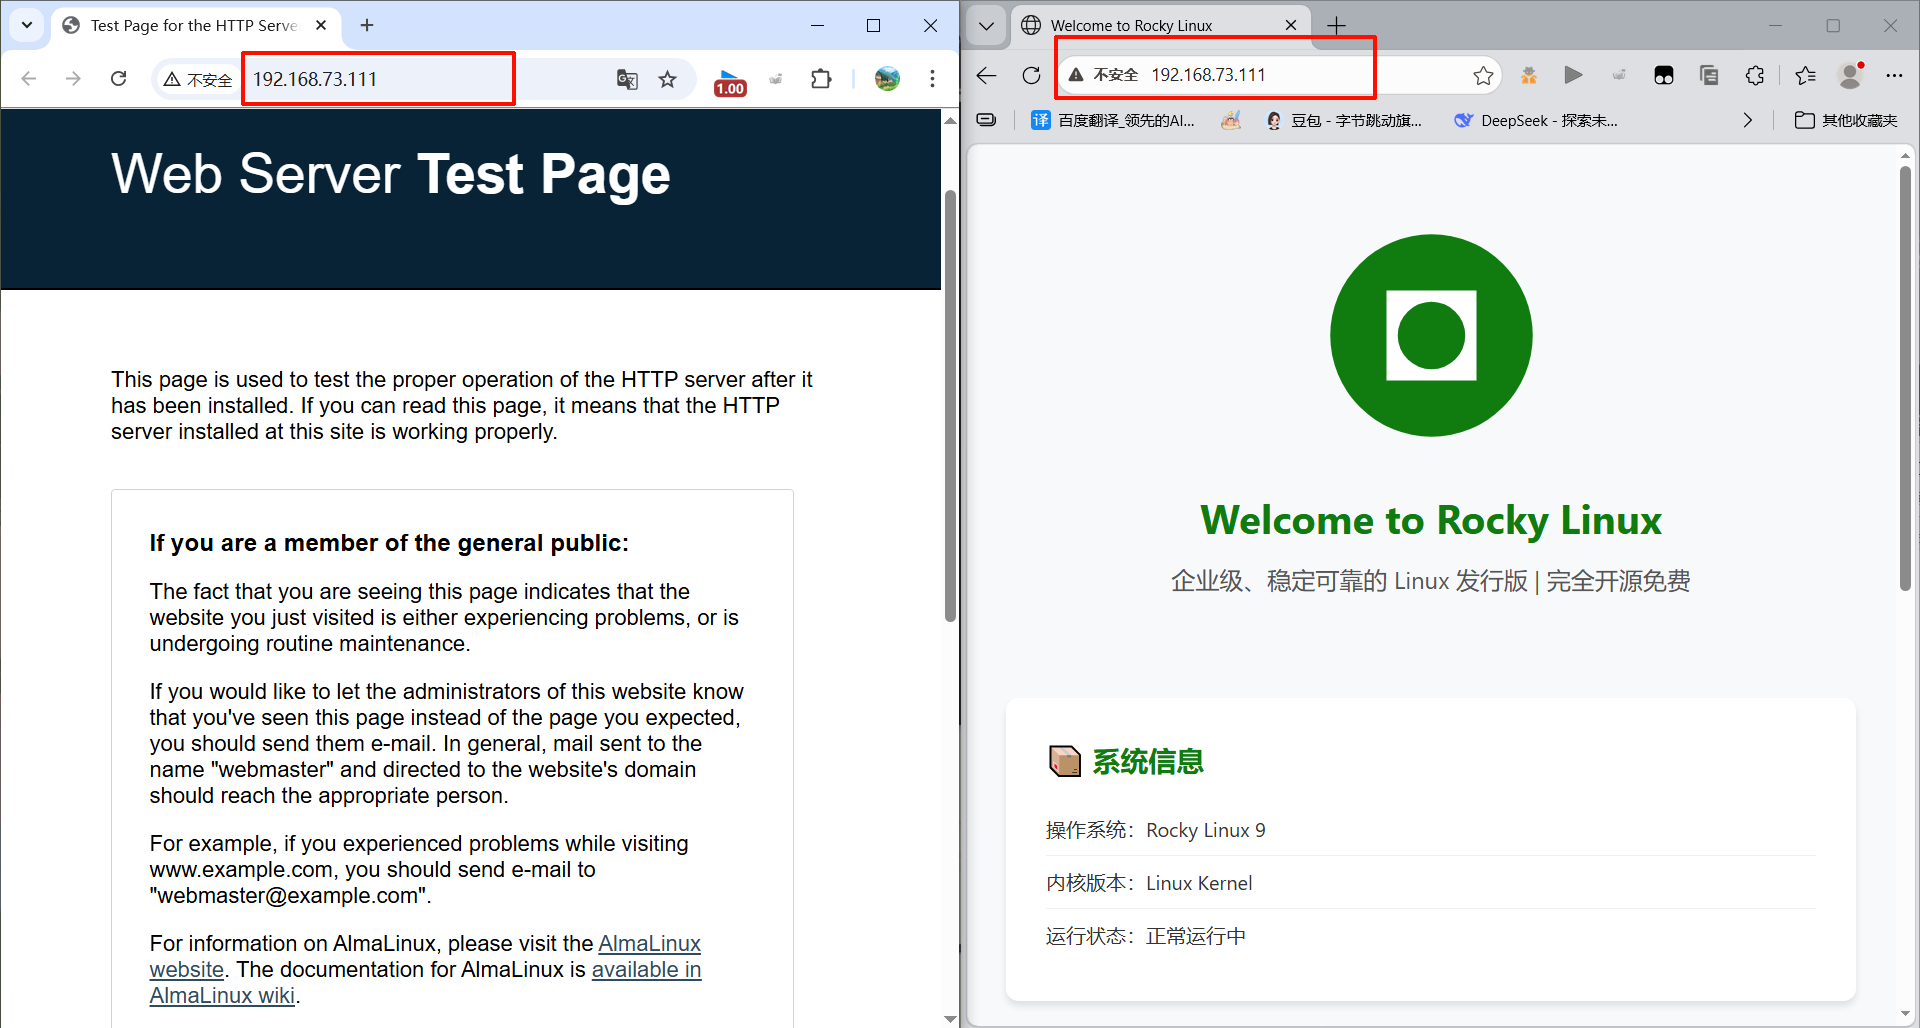Image resolution: width=1920 pixels, height=1028 pixels.
Task: Click the 系统信息 section heading
Action: pyautogui.click(x=1126, y=762)
